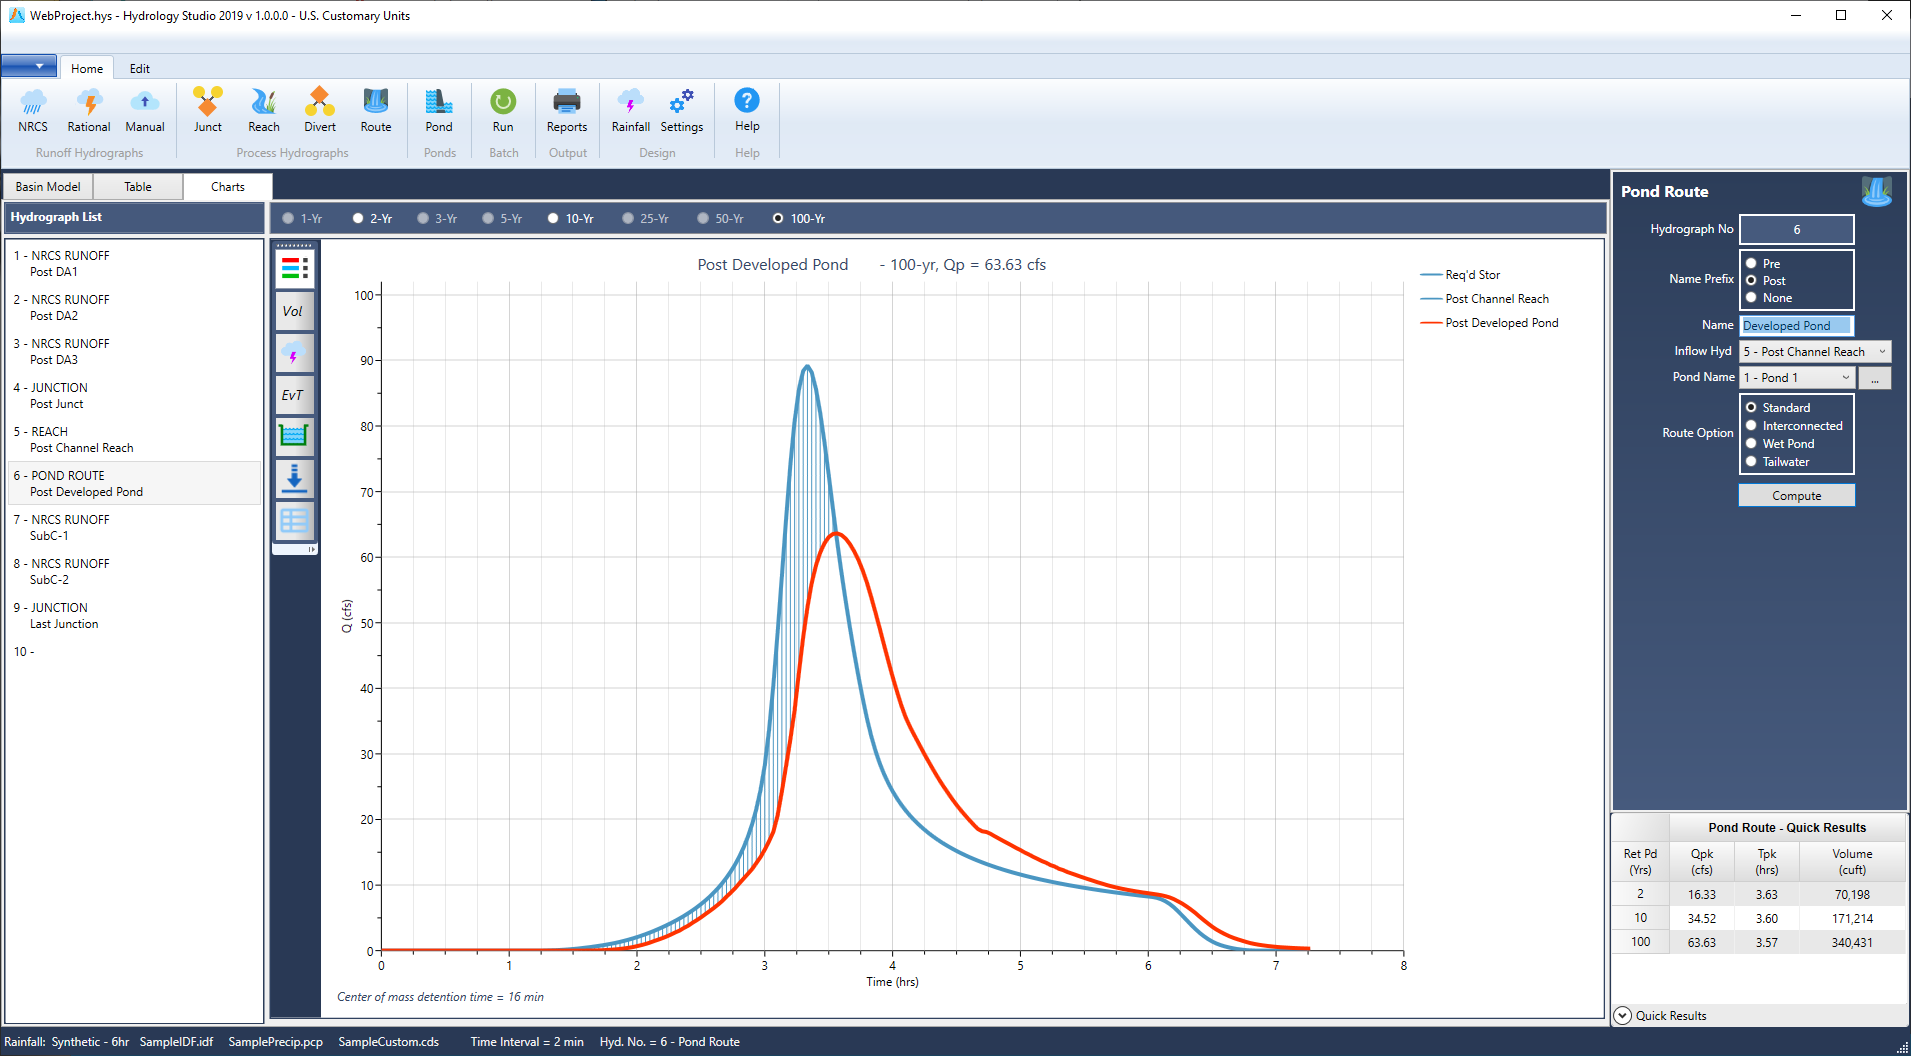Viewport: 1911px width, 1056px height.
Task: Click the pond browse ellipsis button
Action: 1875,378
